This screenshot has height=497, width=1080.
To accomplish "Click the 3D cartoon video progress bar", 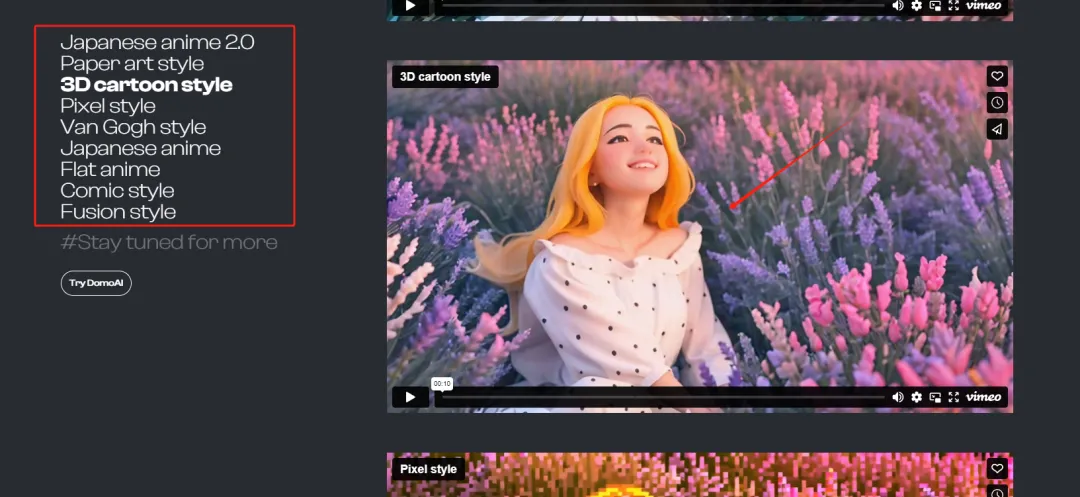I will coord(660,397).
